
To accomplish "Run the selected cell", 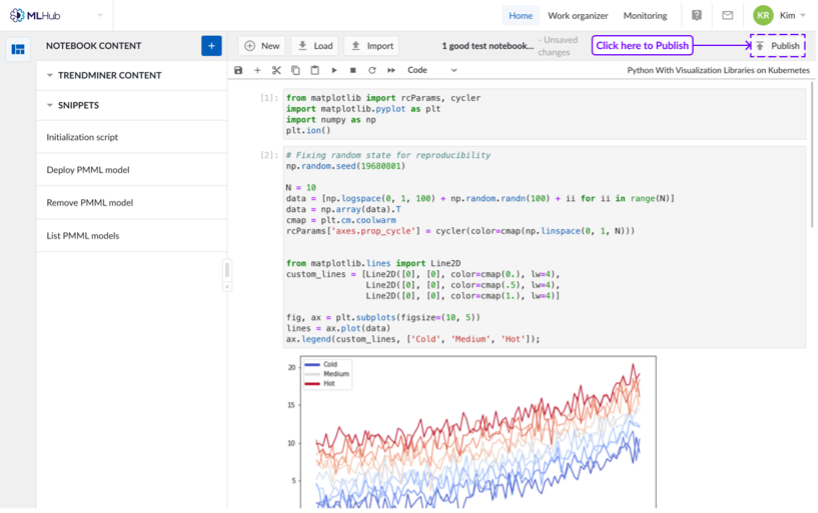I will (334, 71).
